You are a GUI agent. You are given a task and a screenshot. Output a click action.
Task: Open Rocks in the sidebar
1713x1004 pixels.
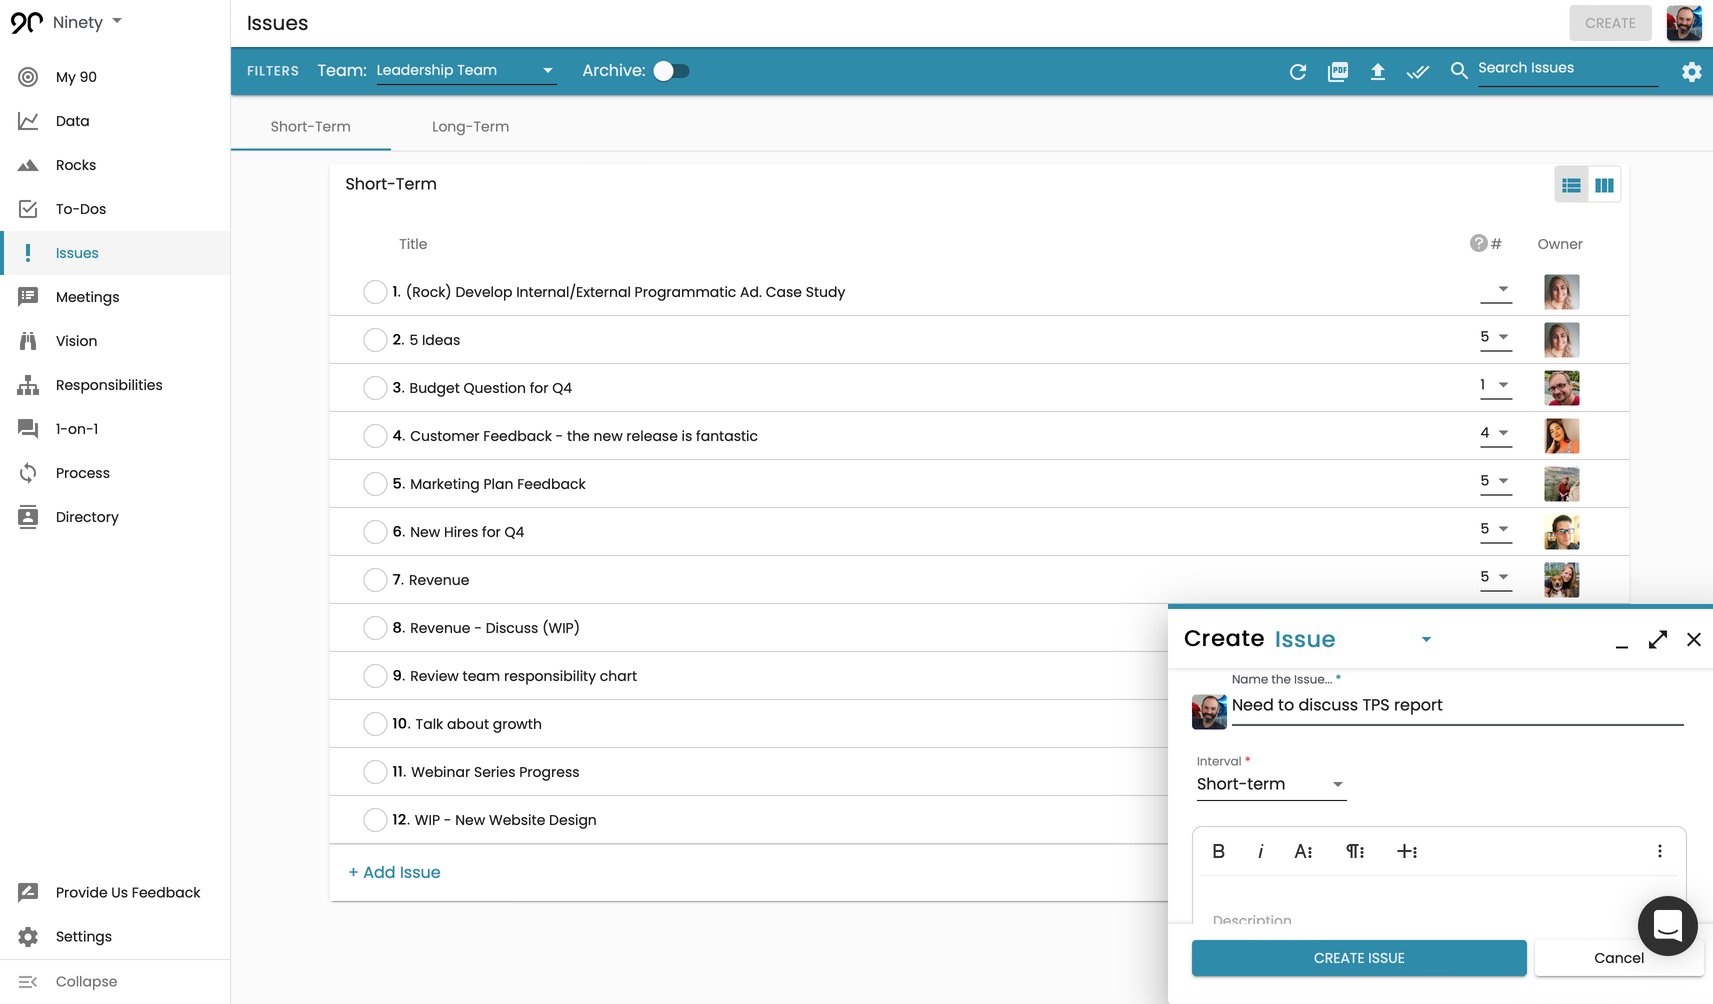(x=76, y=165)
